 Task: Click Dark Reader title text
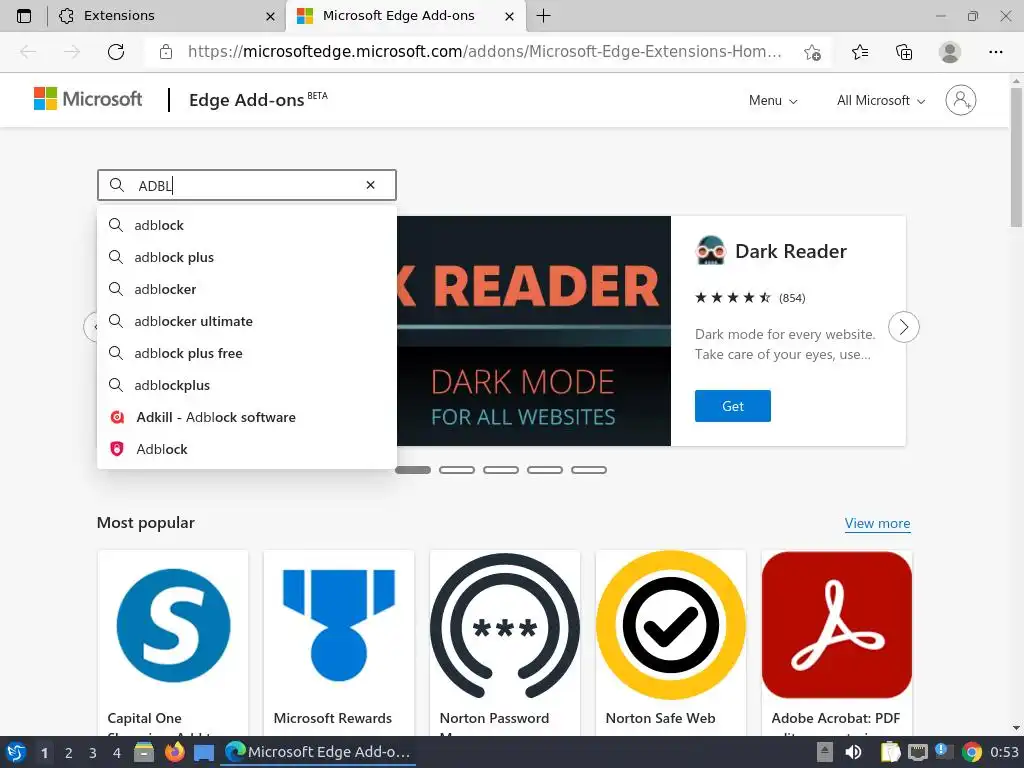click(791, 251)
